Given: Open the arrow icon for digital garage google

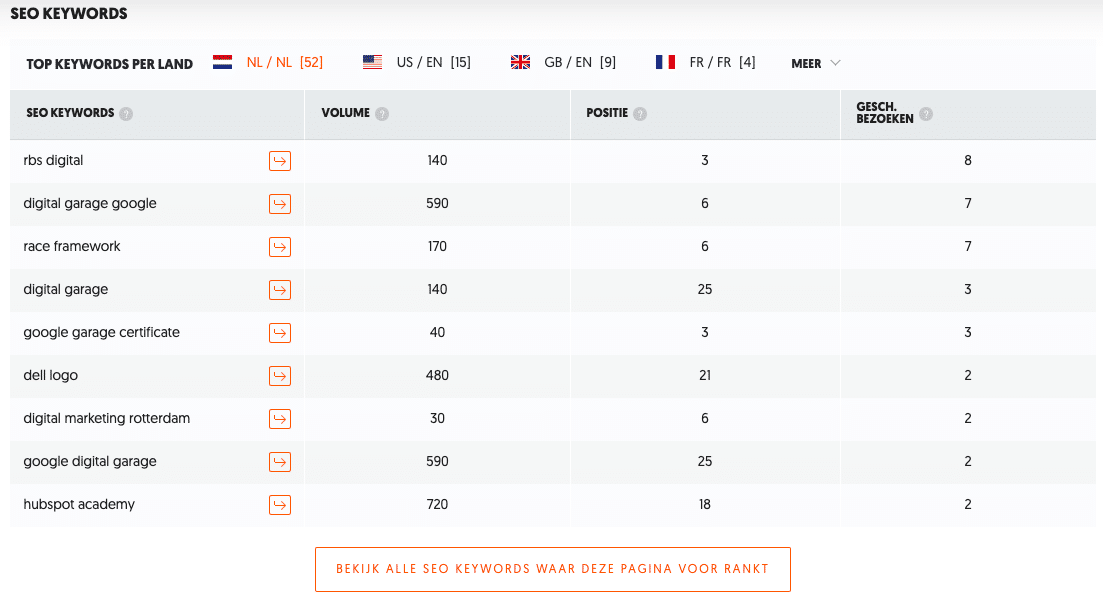Looking at the screenshot, I should [280, 204].
